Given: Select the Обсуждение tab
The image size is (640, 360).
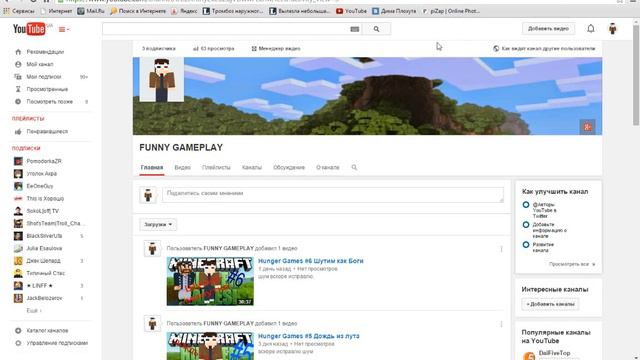Looking at the screenshot, I should coord(289,167).
